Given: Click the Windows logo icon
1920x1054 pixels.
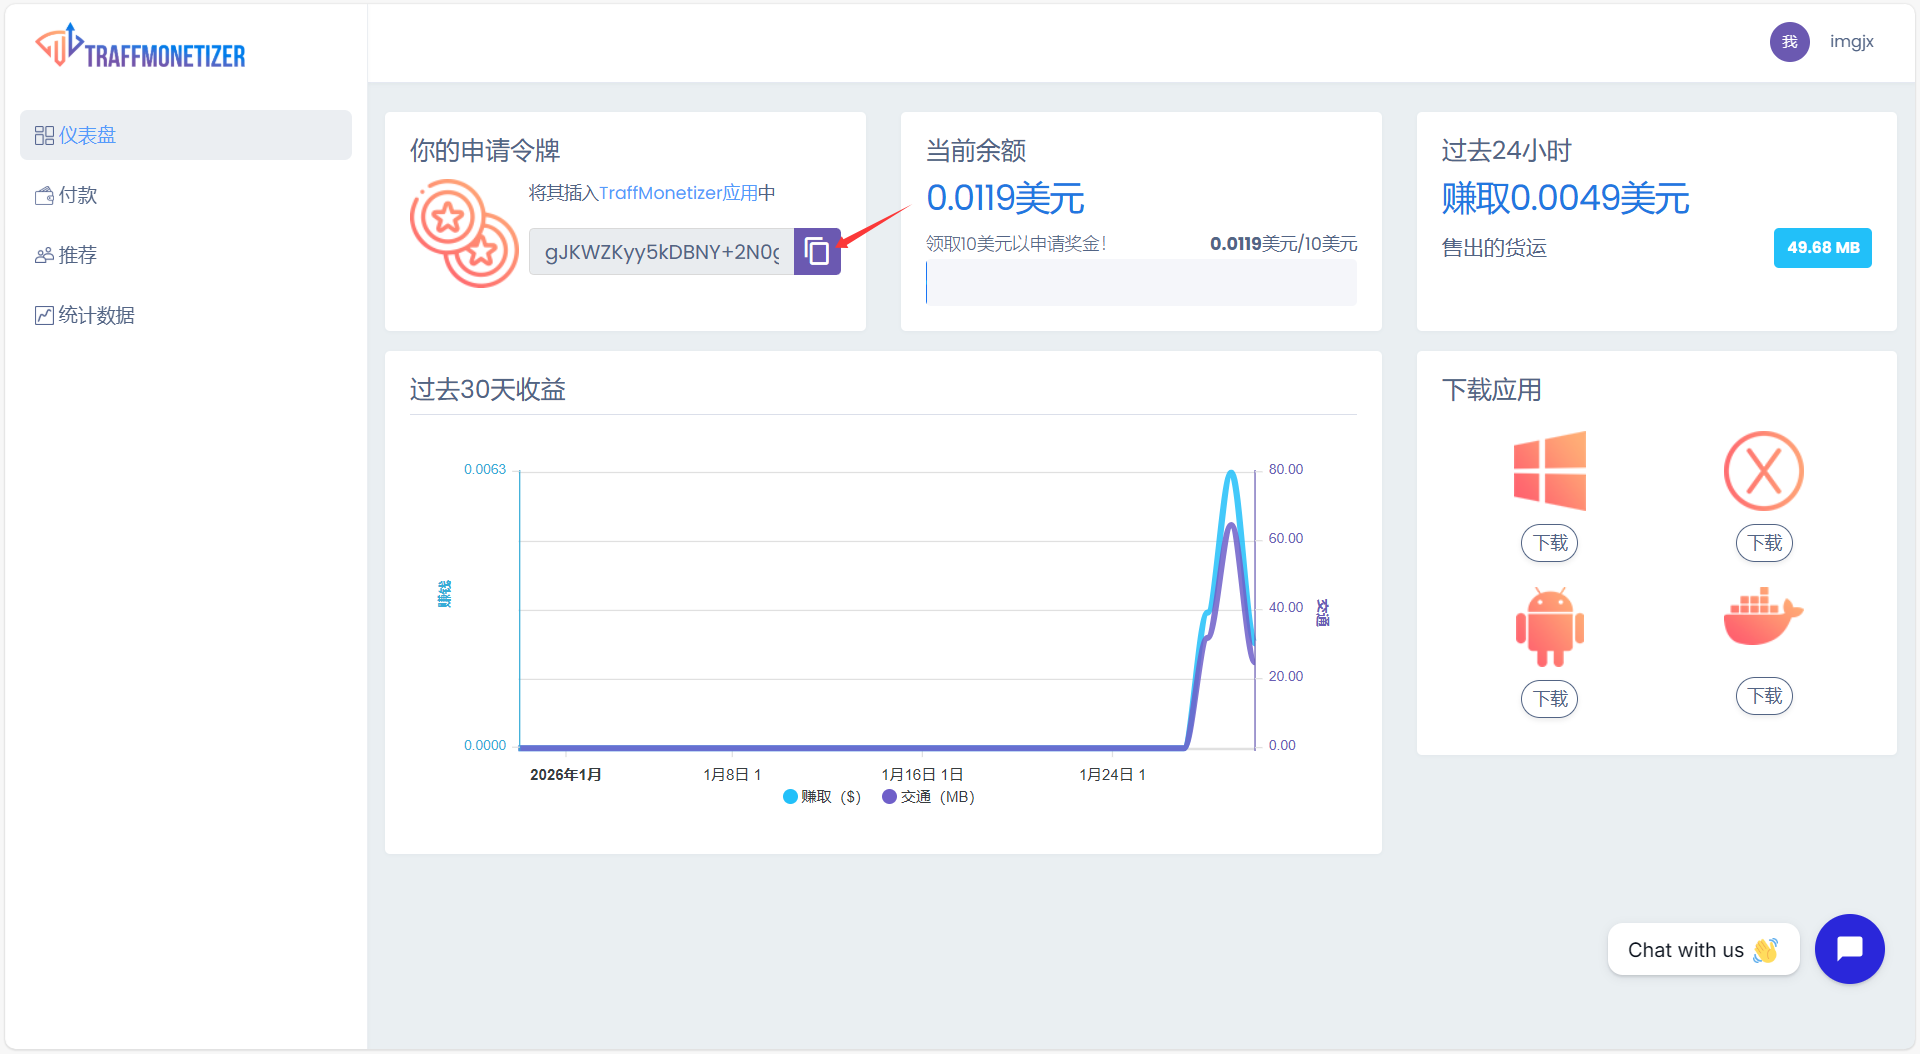Looking at the screenshot, I should [x=1549, y=471].
